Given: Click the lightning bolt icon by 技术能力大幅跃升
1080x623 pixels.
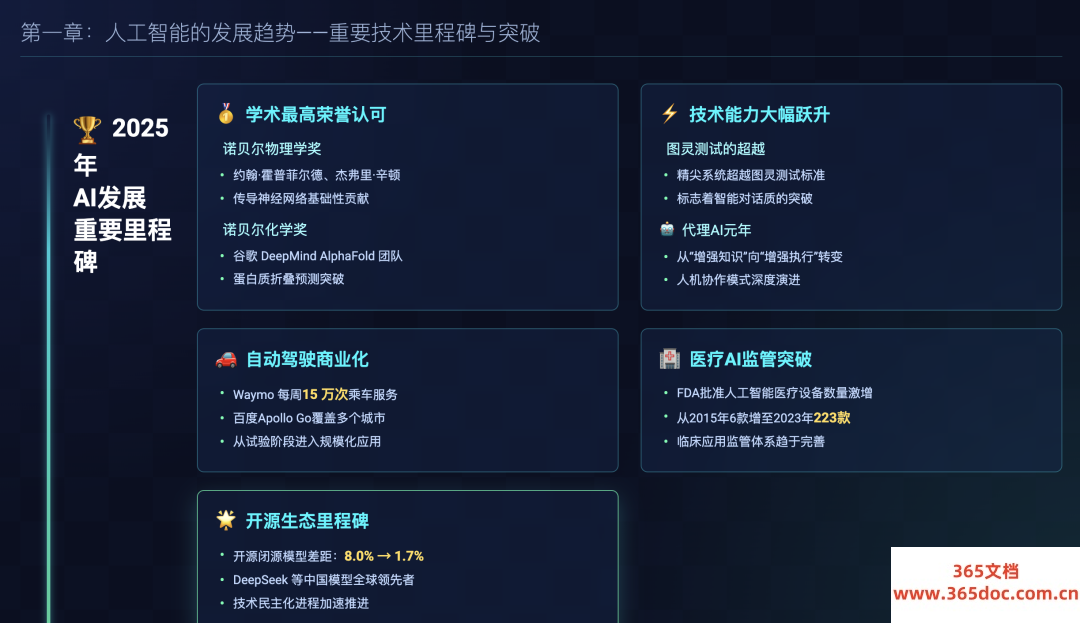Looking at the screenshot, I should click(x=669, y=114).
